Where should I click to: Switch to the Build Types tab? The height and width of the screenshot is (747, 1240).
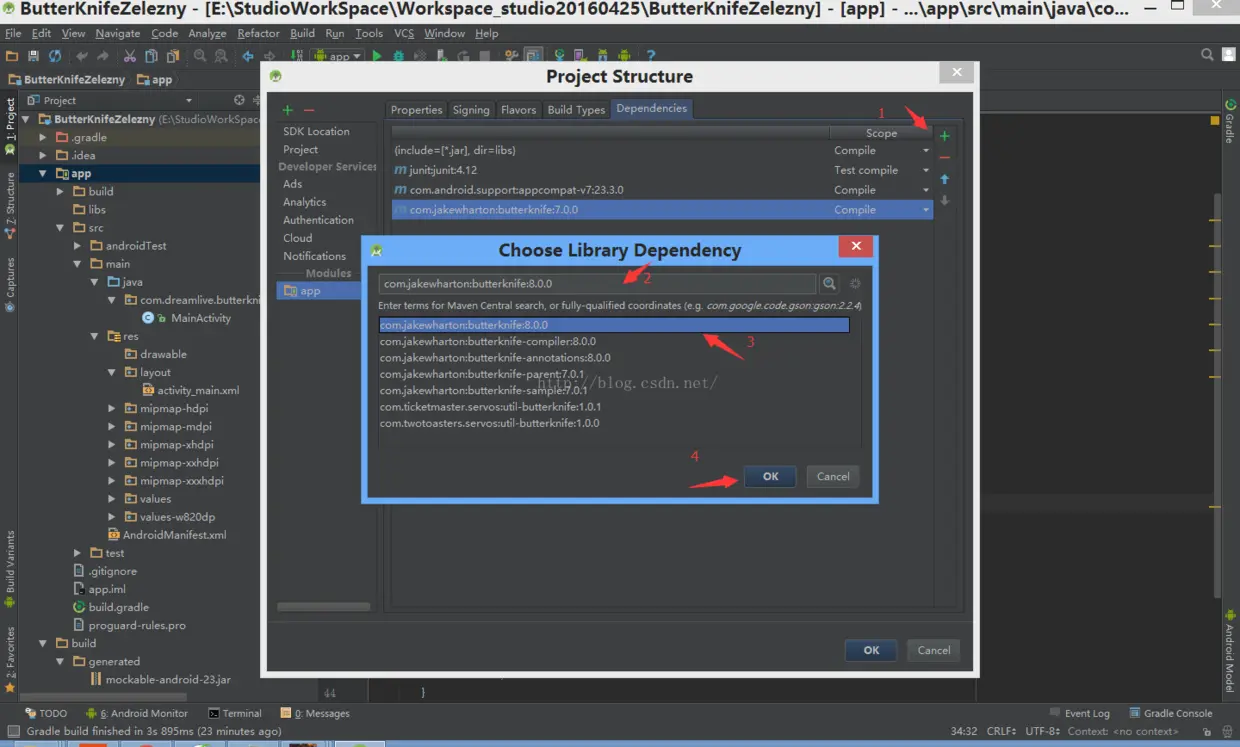tap(576, 110)
